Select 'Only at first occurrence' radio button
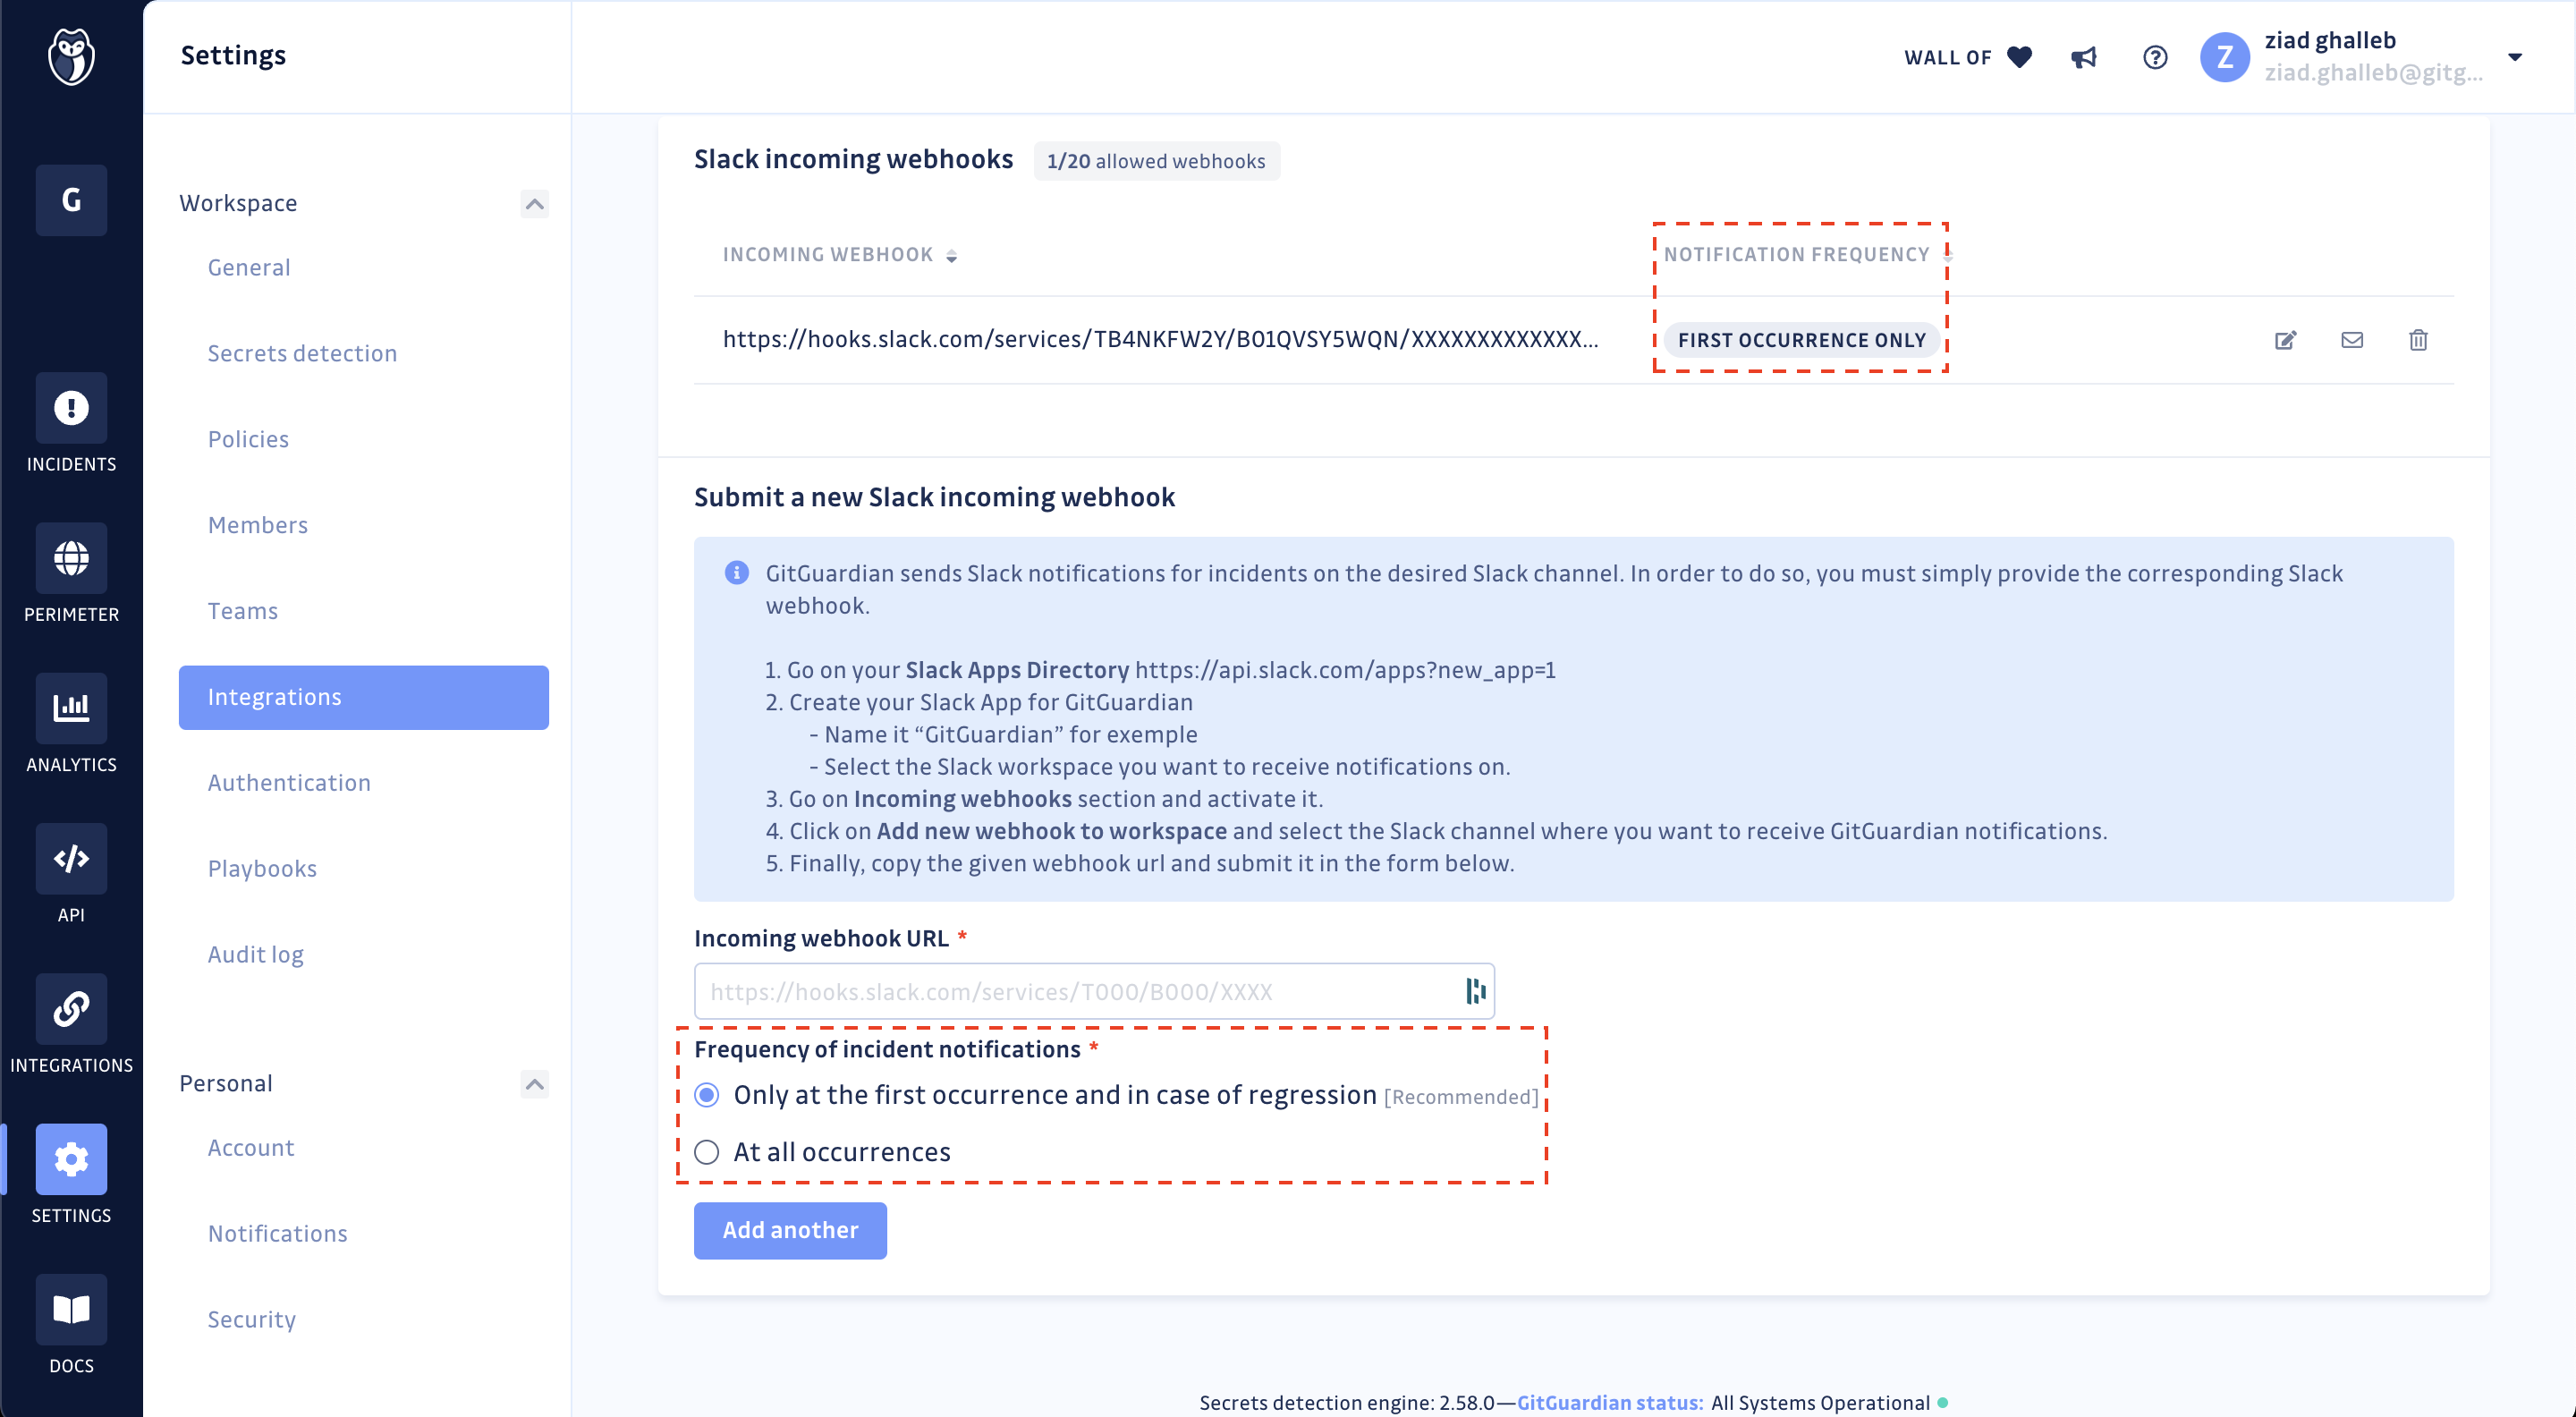The width and height of the screenshot is (2576, 1417). (707, 1096)
